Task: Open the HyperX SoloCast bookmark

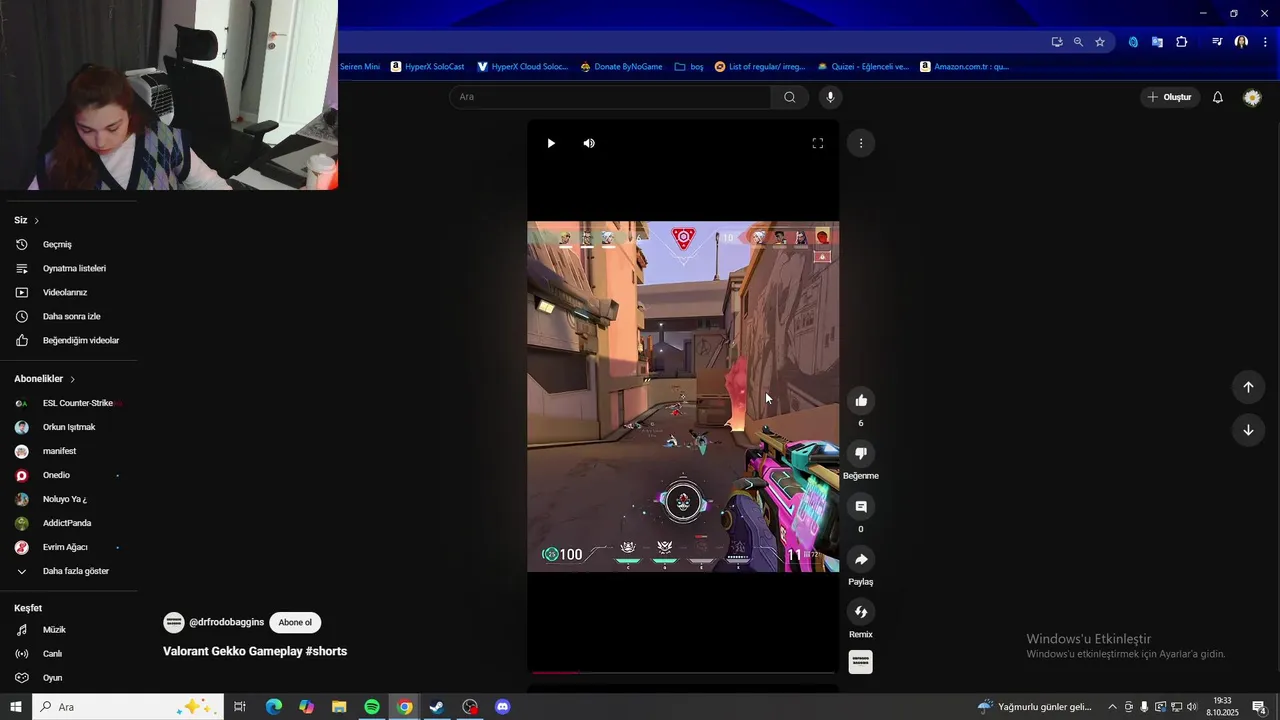Action: click(427, 67)
